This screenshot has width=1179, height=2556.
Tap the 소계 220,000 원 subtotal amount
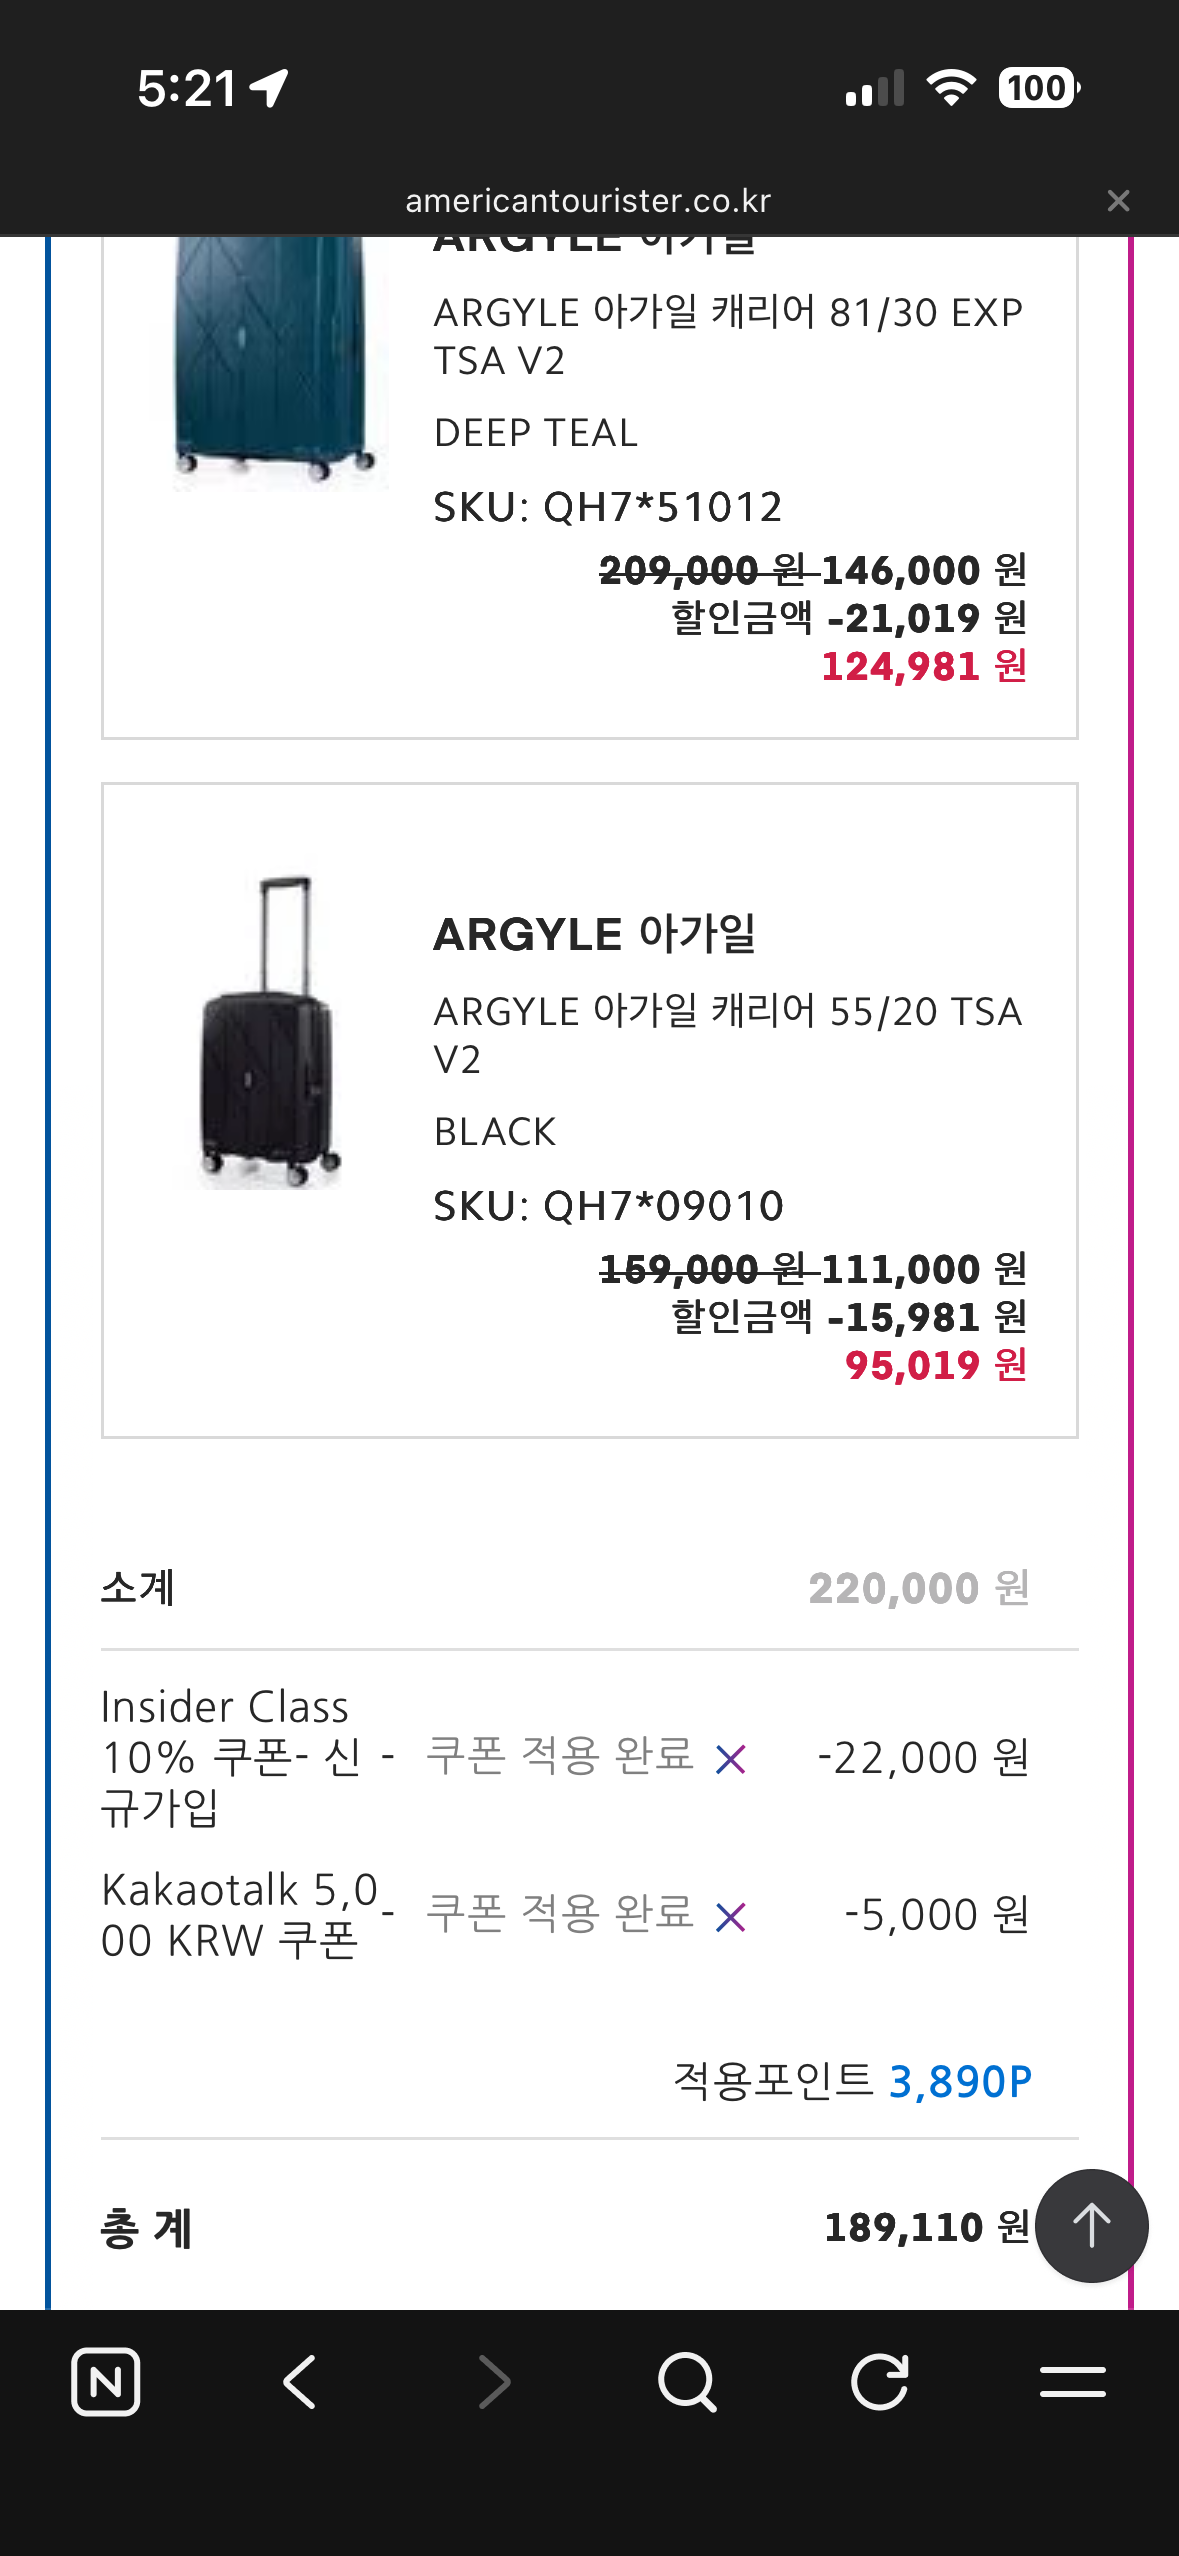(918, 1588)
